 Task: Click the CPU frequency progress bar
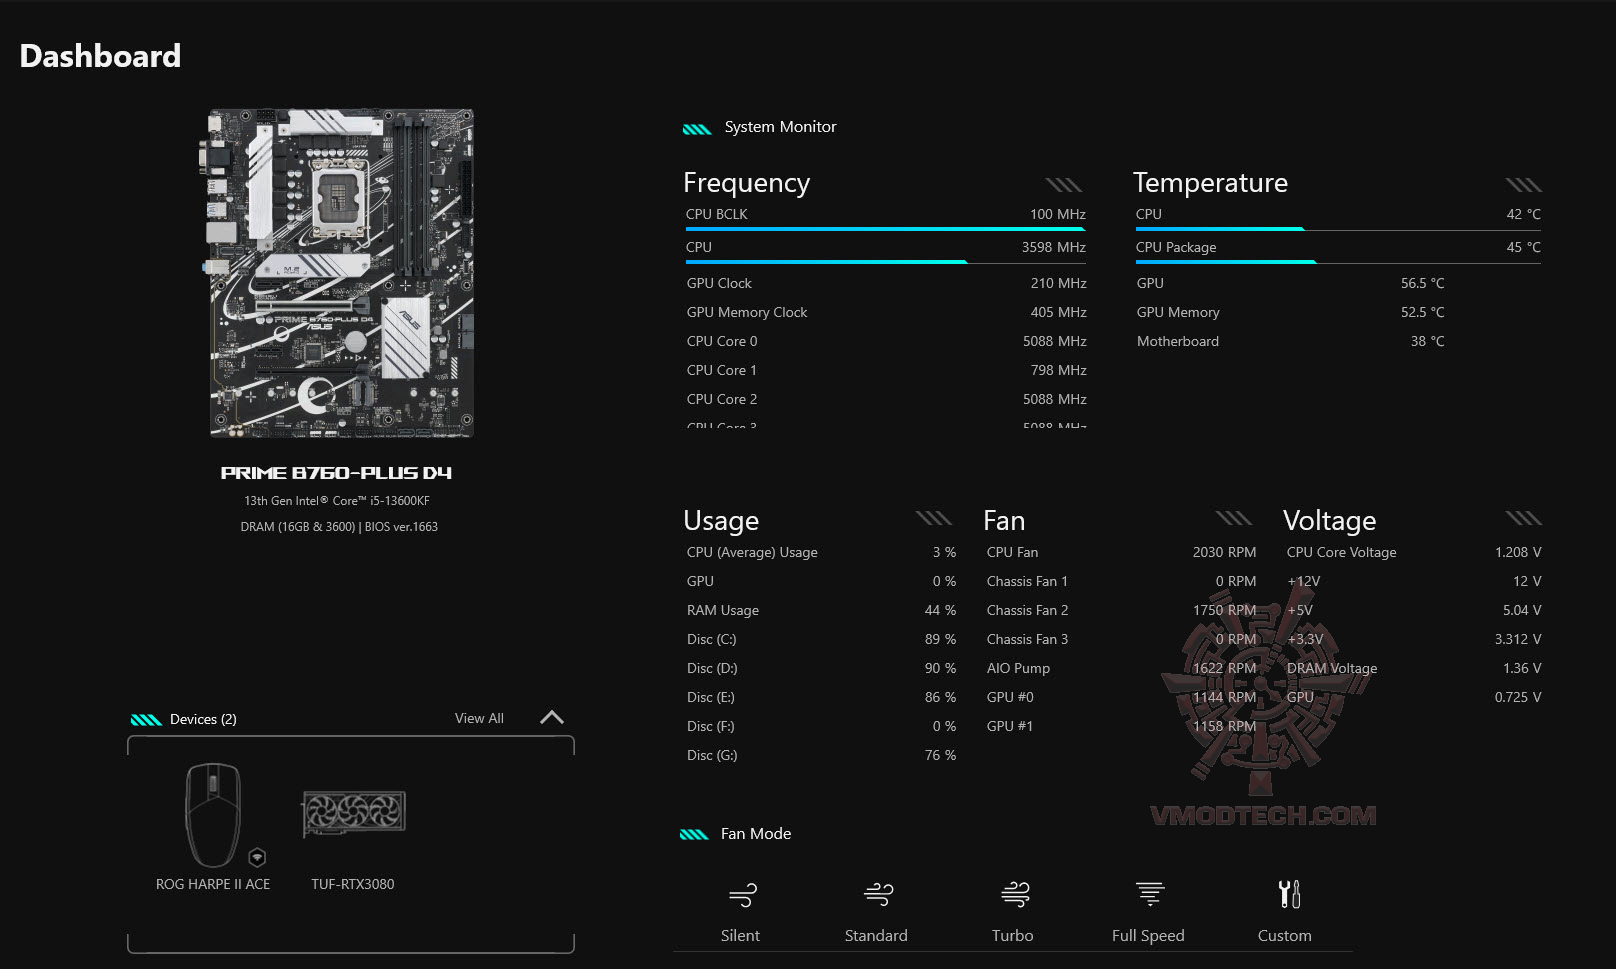click(885, 262)
